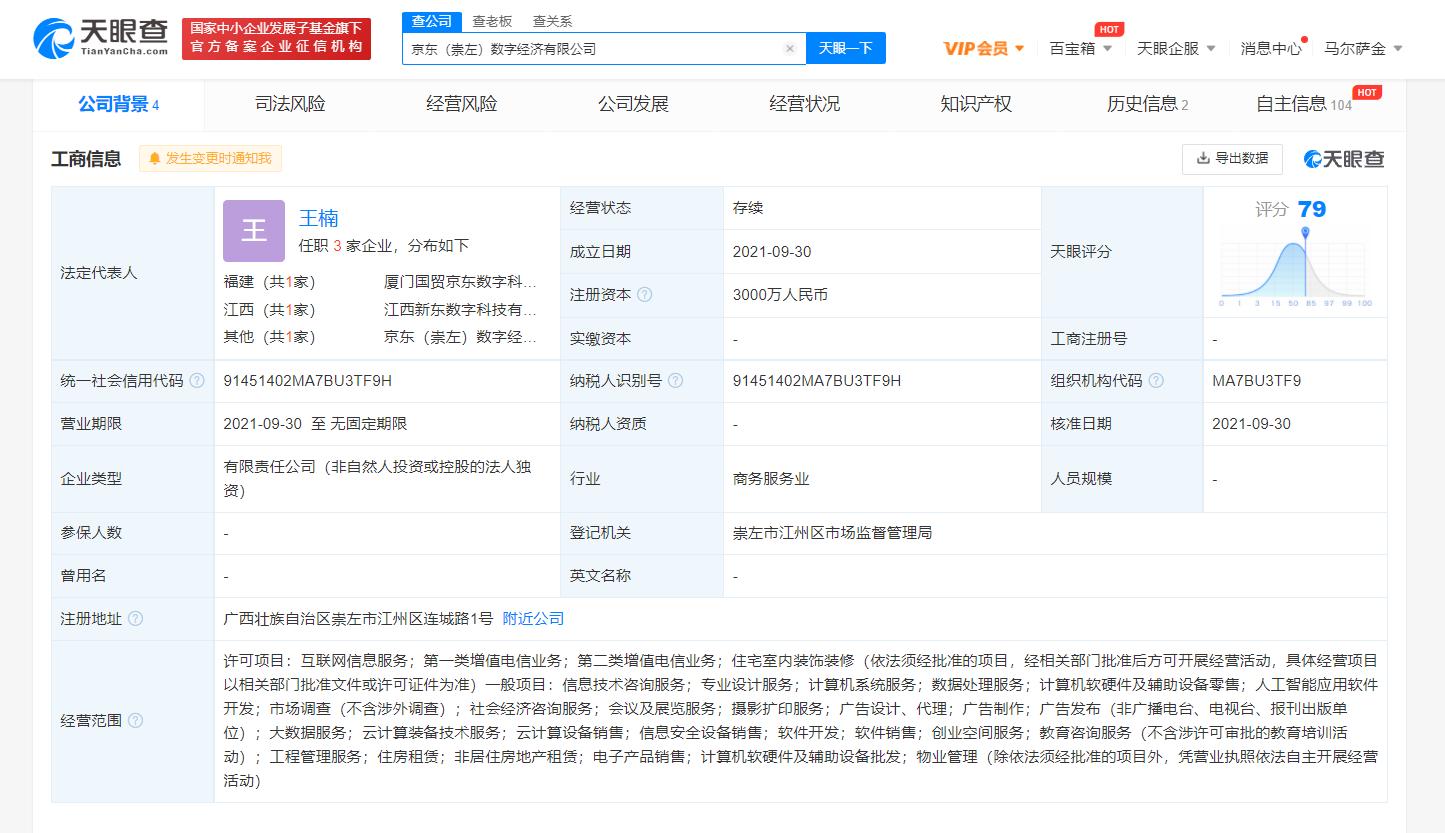Screen dimensions: 1445x833
Task: Click help icon beside 经营范围
Action: (136, 721)
